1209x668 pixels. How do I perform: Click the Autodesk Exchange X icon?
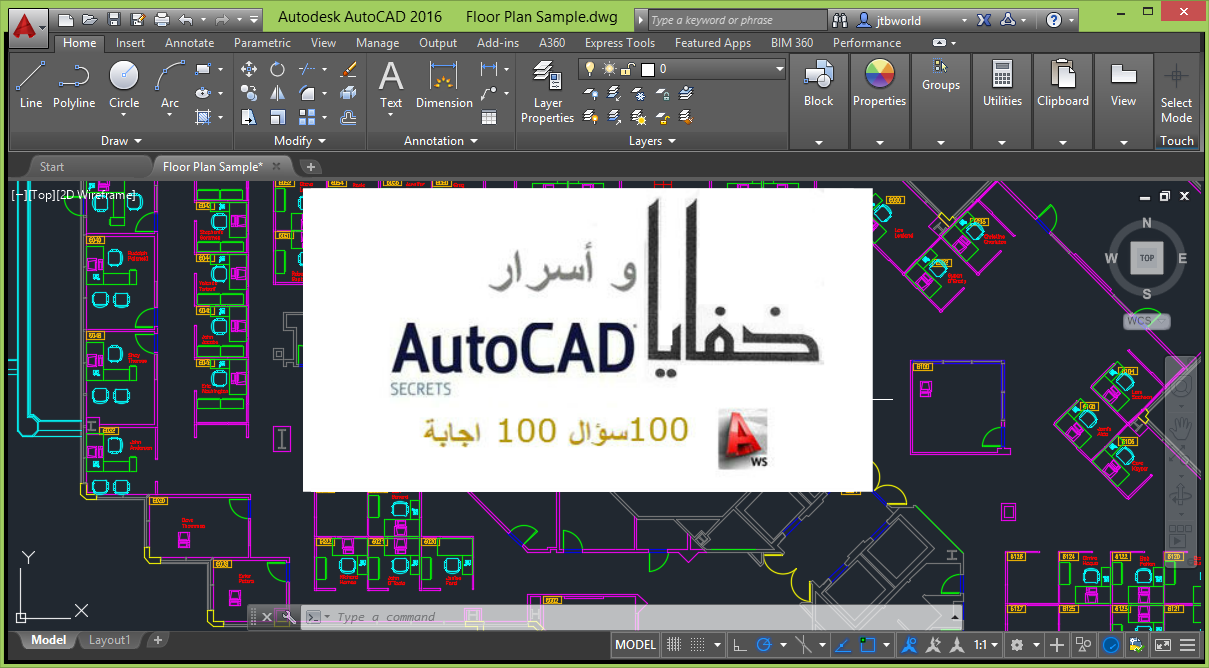(982, 19)
